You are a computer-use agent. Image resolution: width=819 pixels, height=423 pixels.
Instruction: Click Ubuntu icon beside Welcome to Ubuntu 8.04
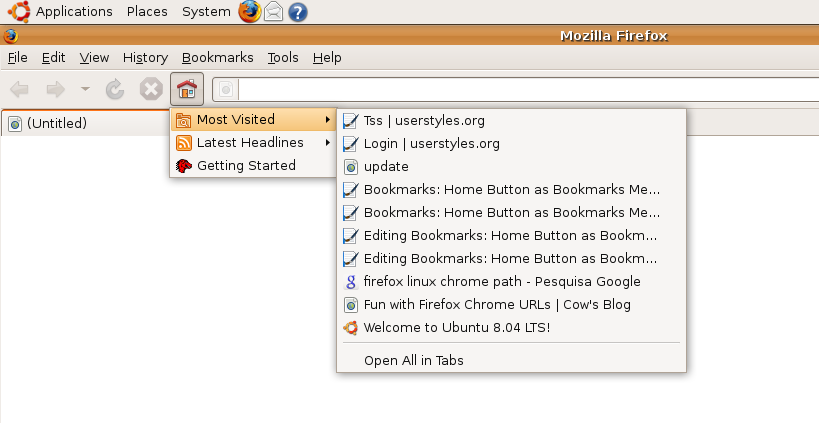tap(350, 327)
